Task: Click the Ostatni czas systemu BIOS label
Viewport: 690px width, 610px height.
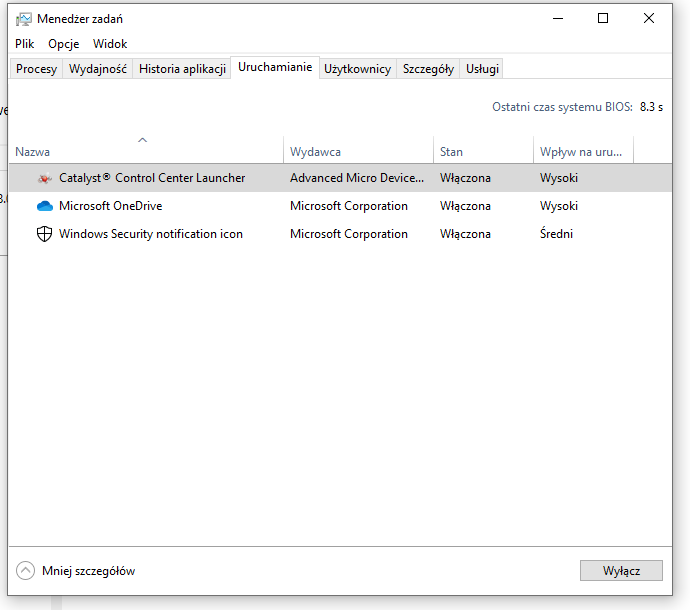Action: click(x=562, y=107)
